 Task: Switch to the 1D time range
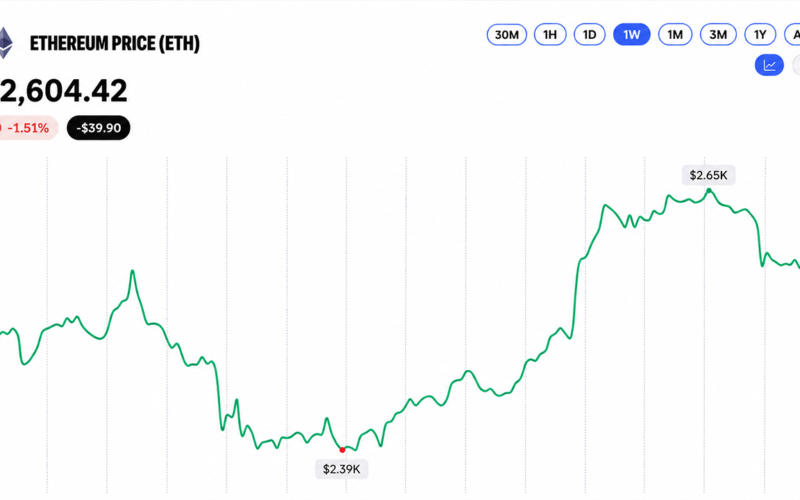click(x=590, y=35)
